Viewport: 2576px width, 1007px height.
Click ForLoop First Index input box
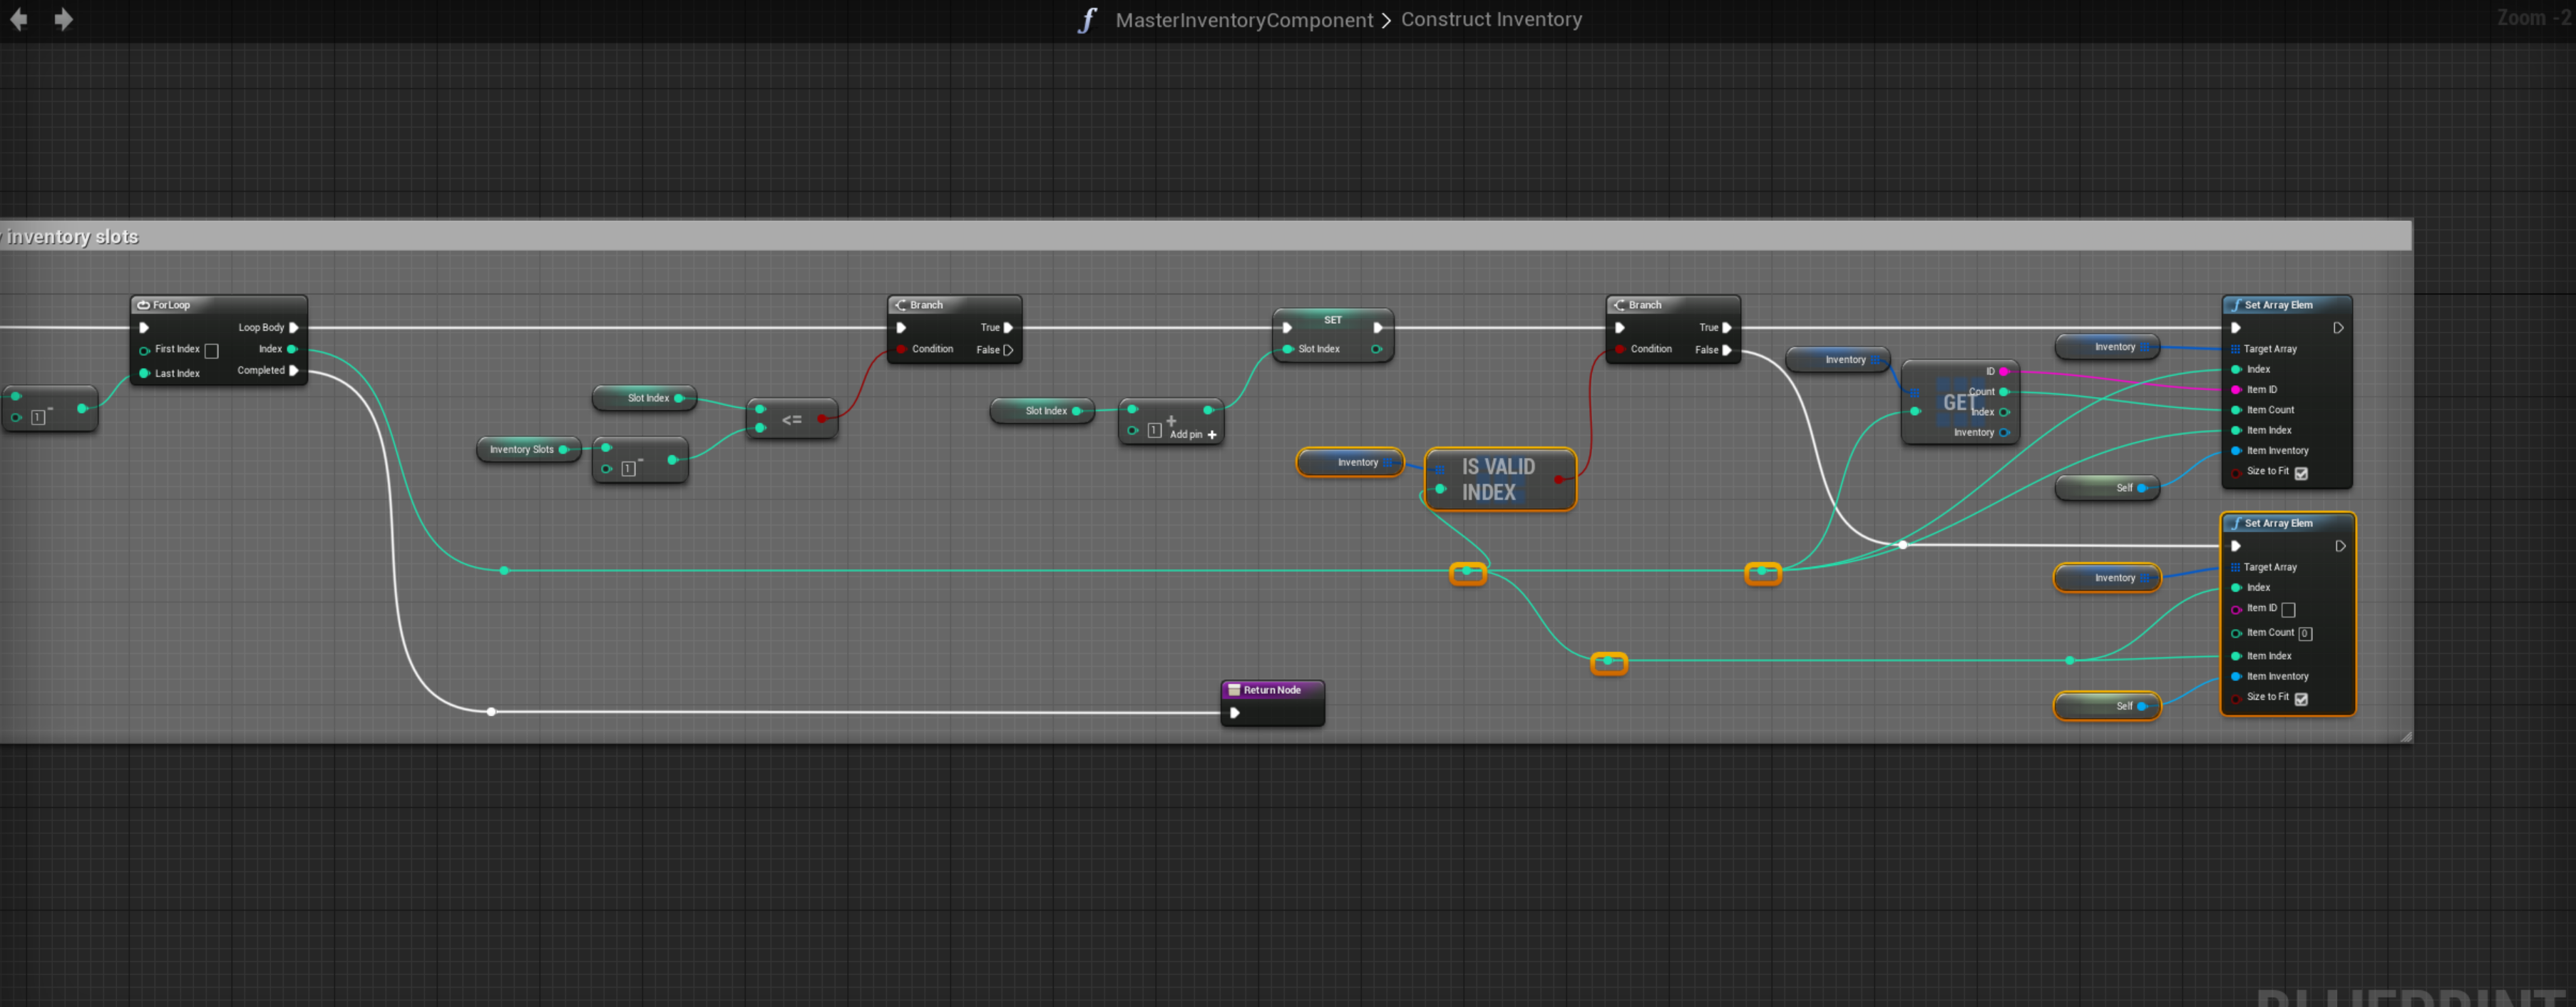tap(211, 350)
